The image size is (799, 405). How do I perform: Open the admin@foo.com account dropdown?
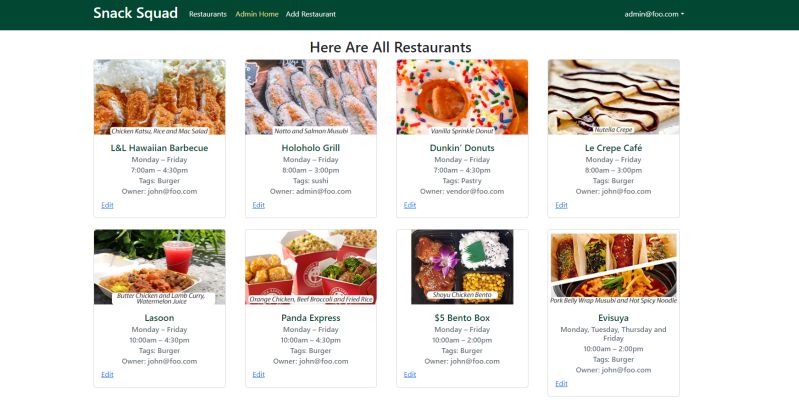[x=654, y=14]
